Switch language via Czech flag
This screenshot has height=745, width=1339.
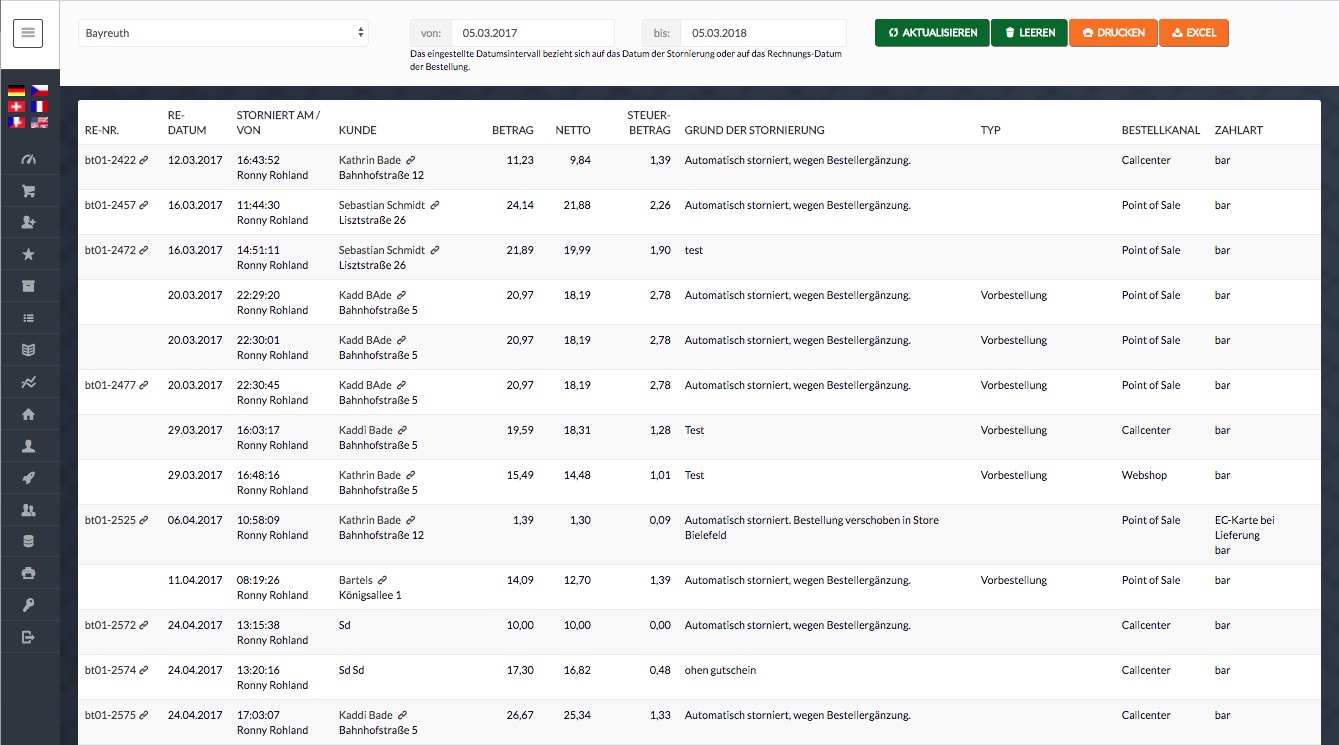(40, 91)
